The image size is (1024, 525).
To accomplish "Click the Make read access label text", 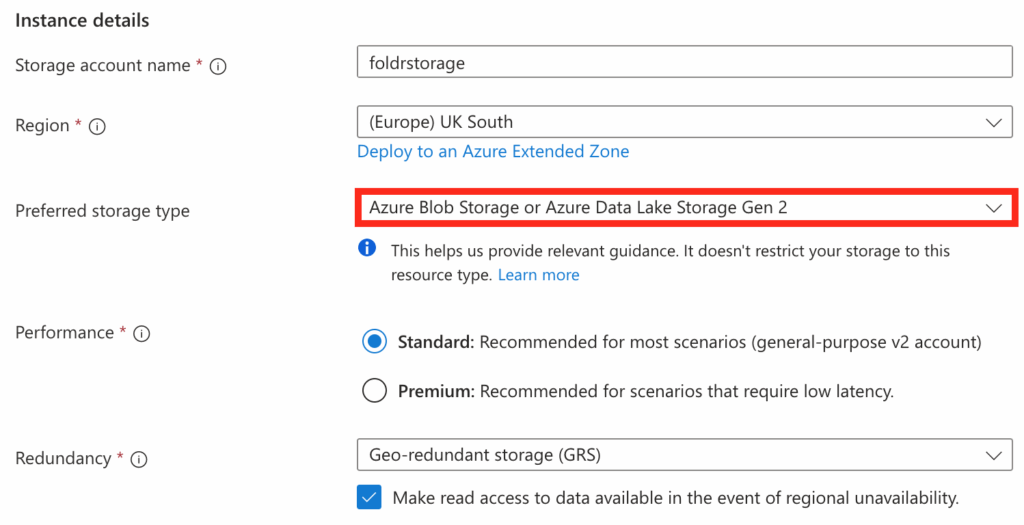I will [675, 497].
